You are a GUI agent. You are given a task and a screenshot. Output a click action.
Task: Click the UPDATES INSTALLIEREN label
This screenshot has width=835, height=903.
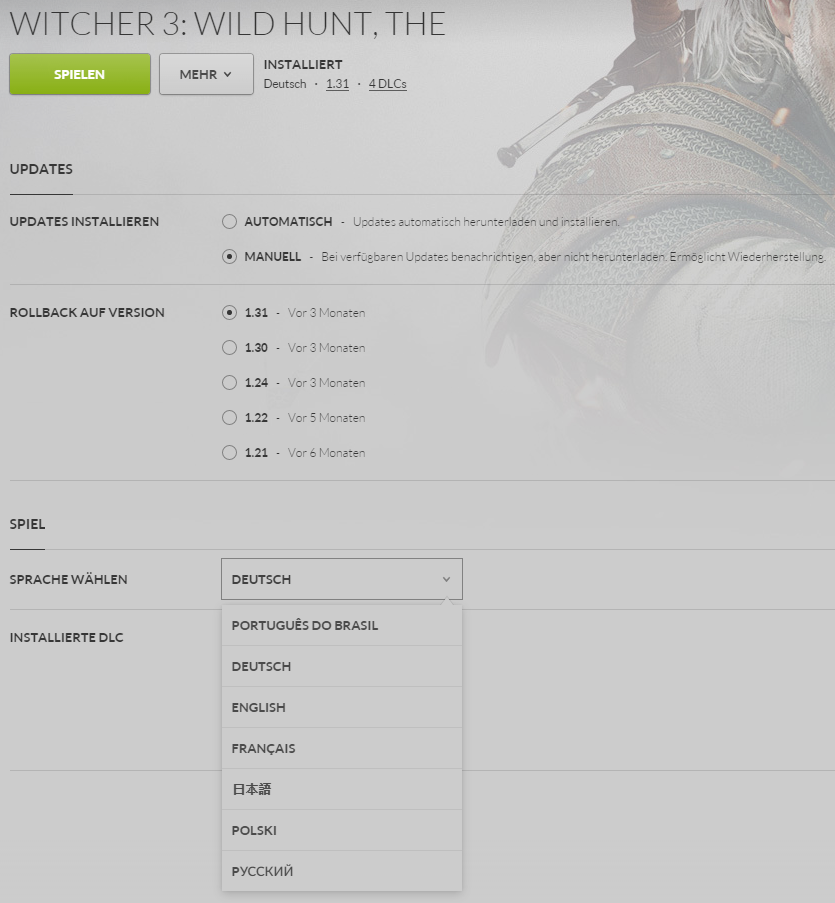pyautogui.click(x=84, y=222)
